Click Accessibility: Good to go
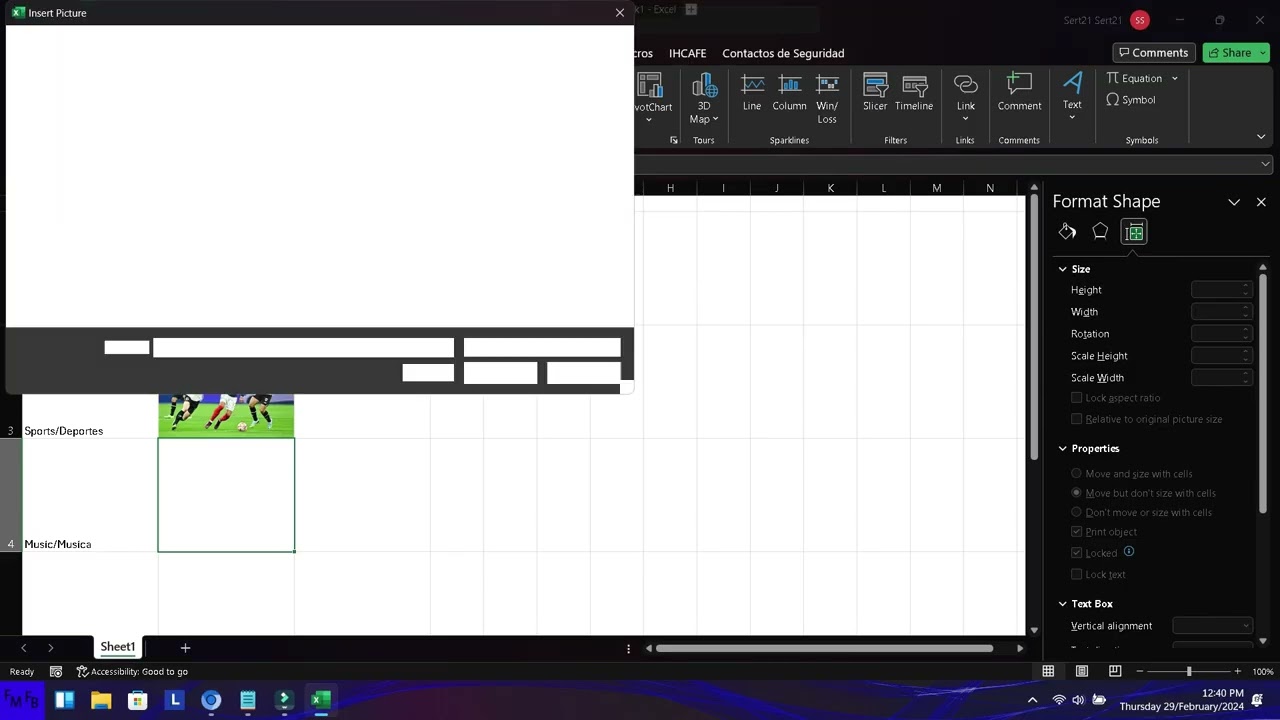Screen dimensions: 1280x720 pyautogui.click(x=132, y=672)
